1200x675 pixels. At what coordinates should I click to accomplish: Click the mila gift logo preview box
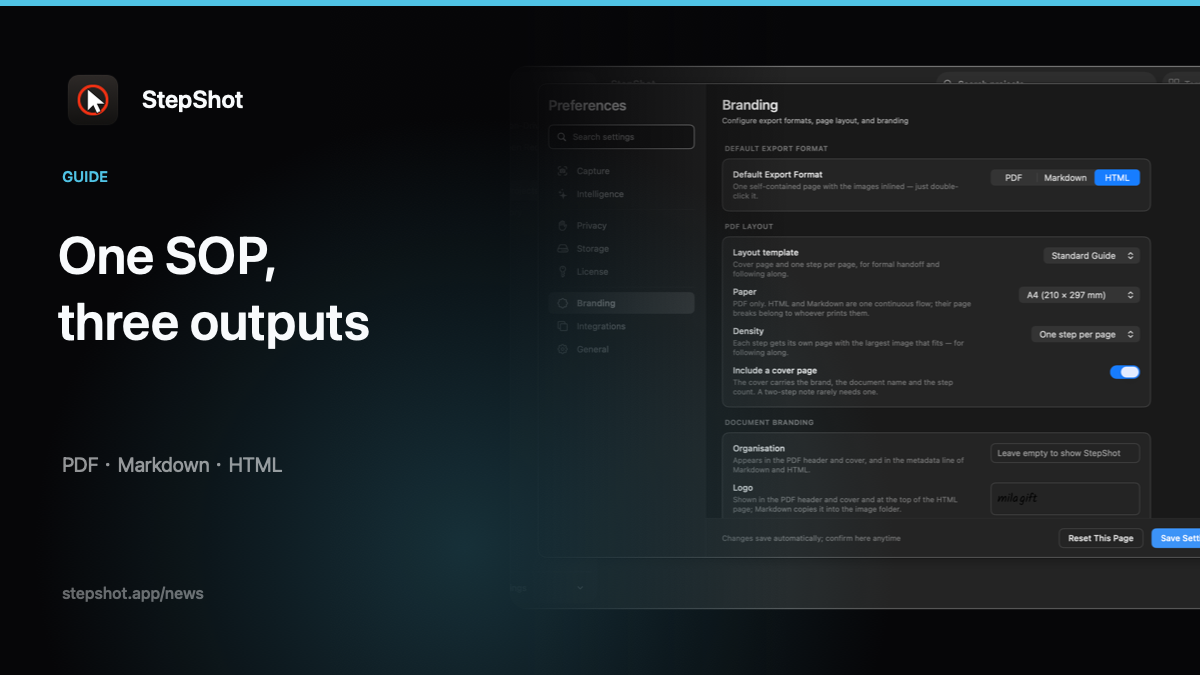(x=1065, y=499)
